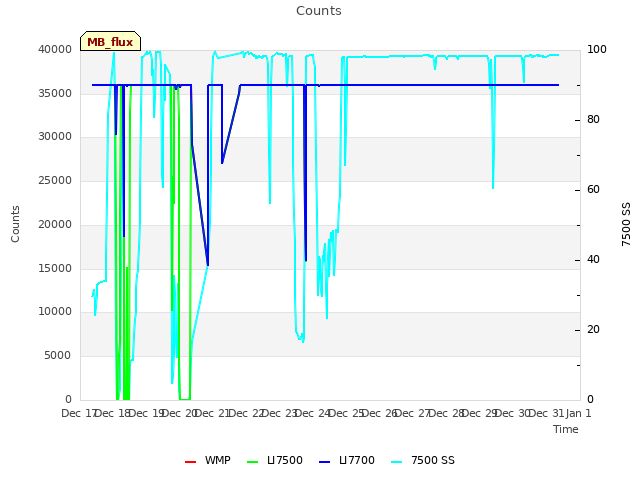Click the 30000 tick label
The width and height of the screenshot is (640, 480).
pyautogui.click(x=55, y=136)
